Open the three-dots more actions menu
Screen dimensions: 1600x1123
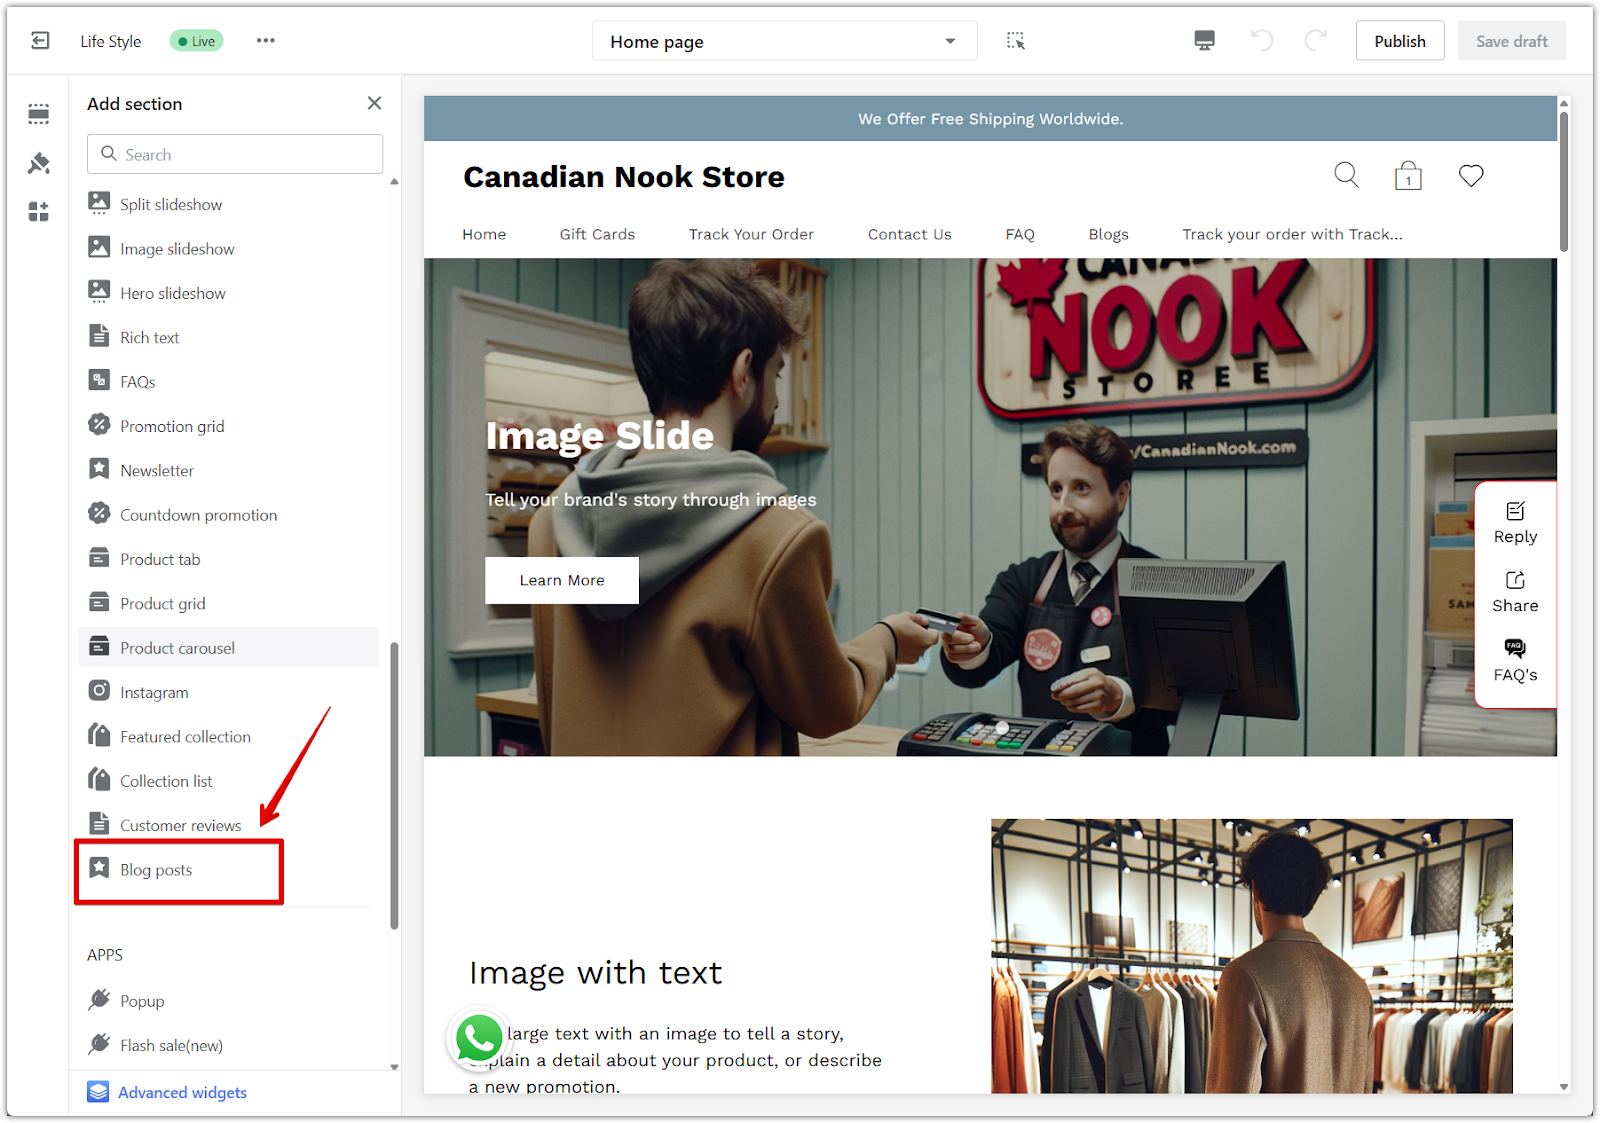coord(265,41)
